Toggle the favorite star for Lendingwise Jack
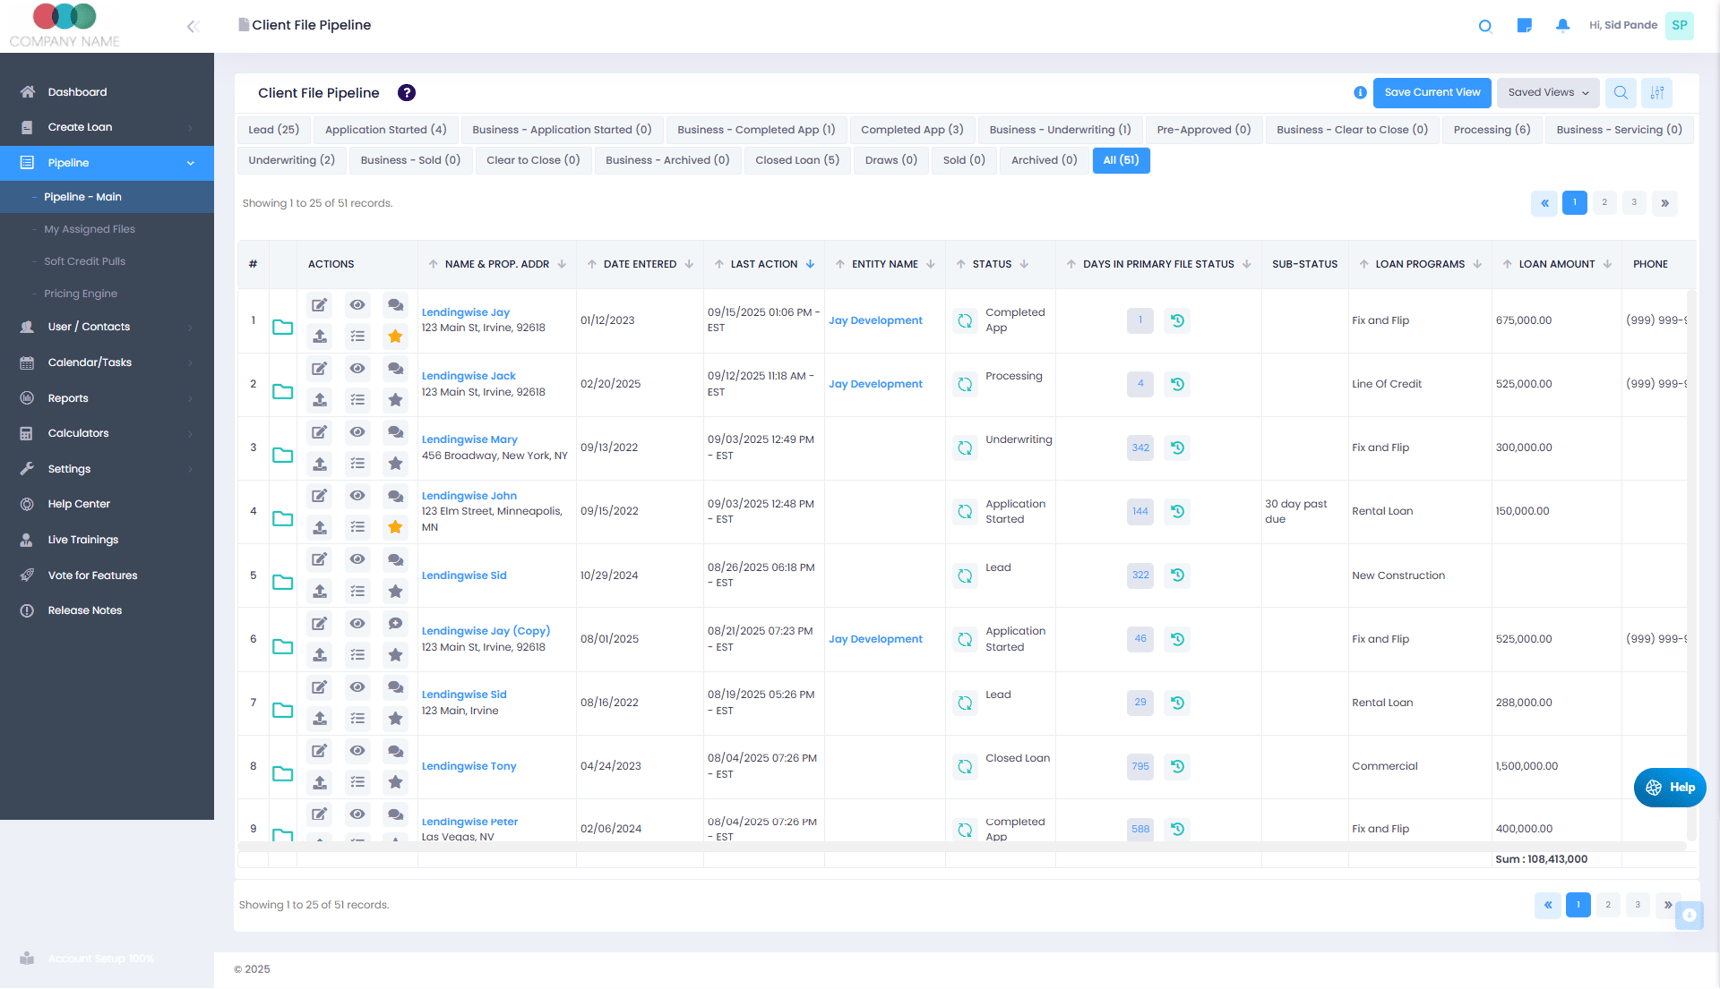Screen dimensions: 1720x989 (395, 400)
